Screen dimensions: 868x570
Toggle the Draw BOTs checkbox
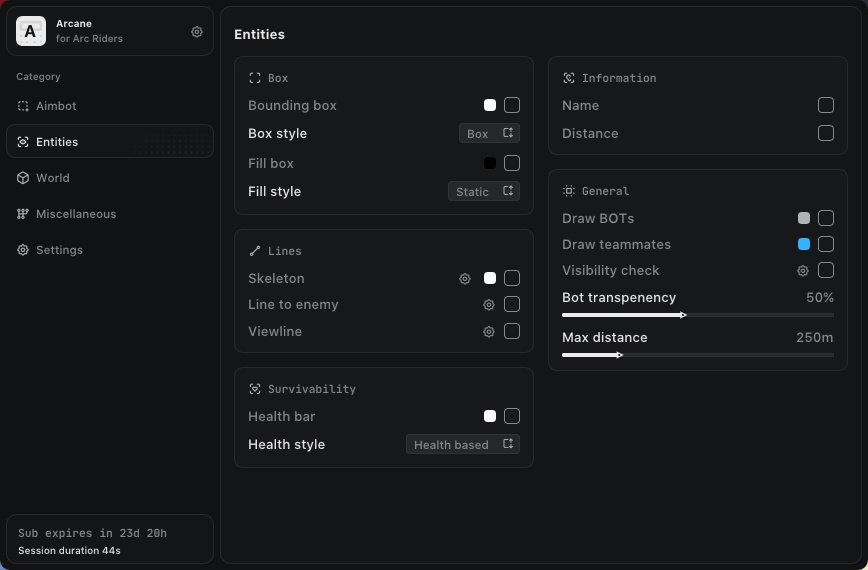point(826,218)
